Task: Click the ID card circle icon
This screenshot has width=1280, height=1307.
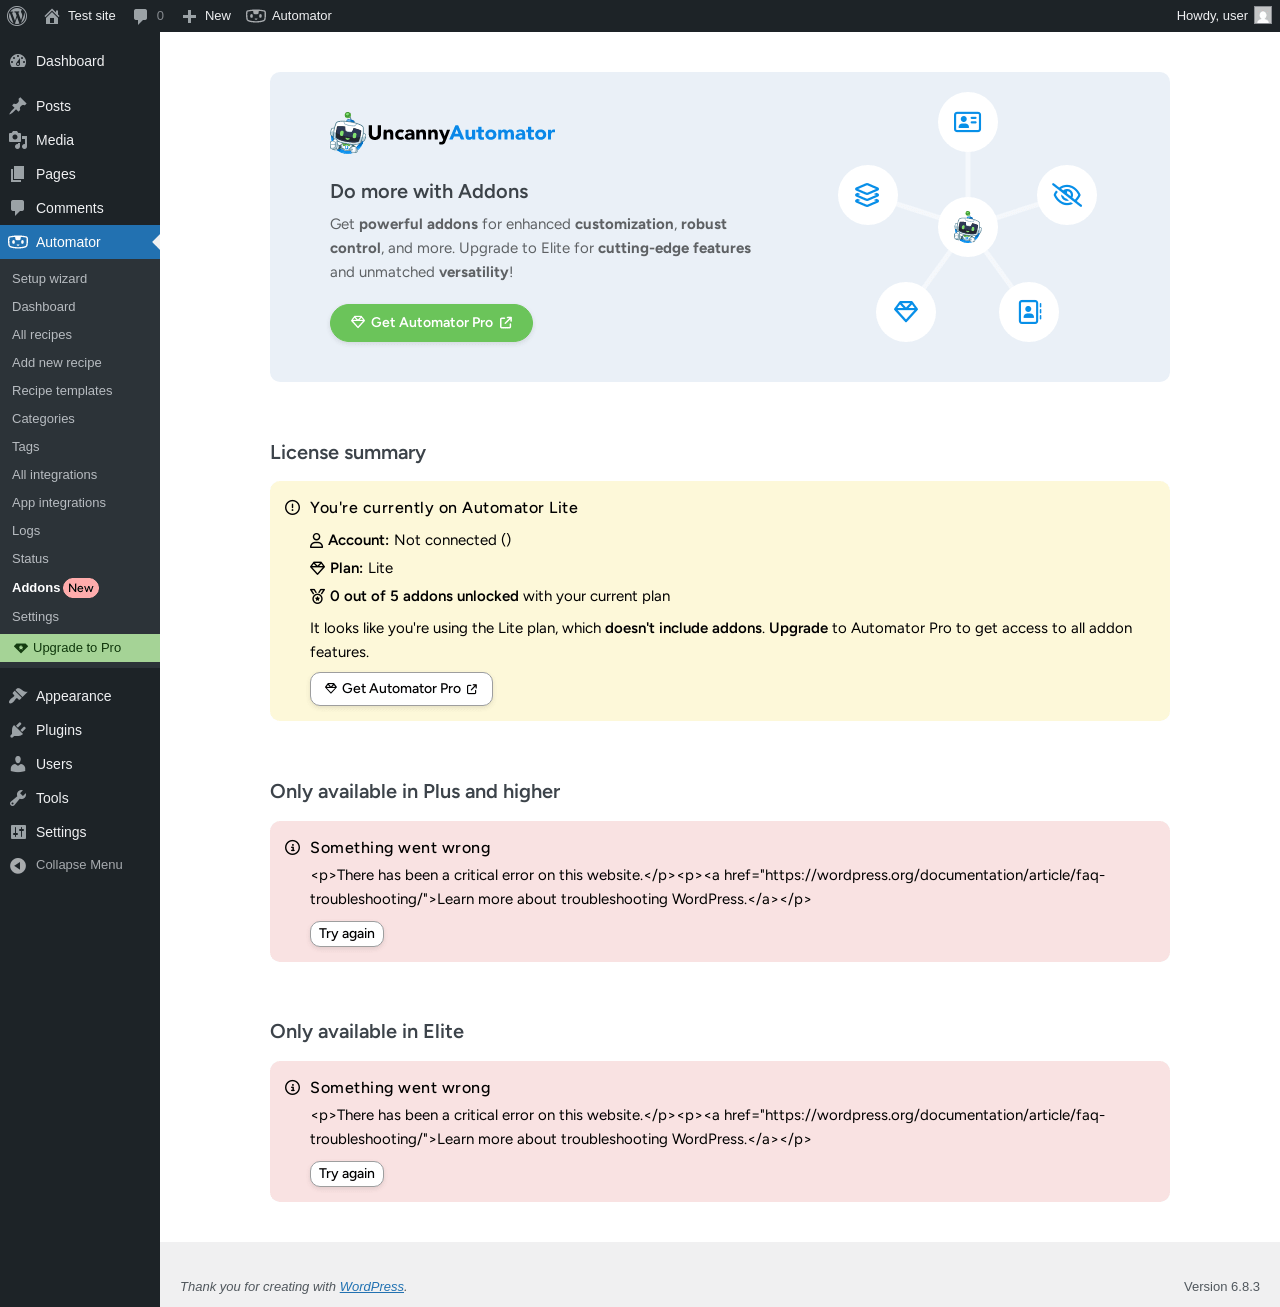Action: (x=967, y=122)
